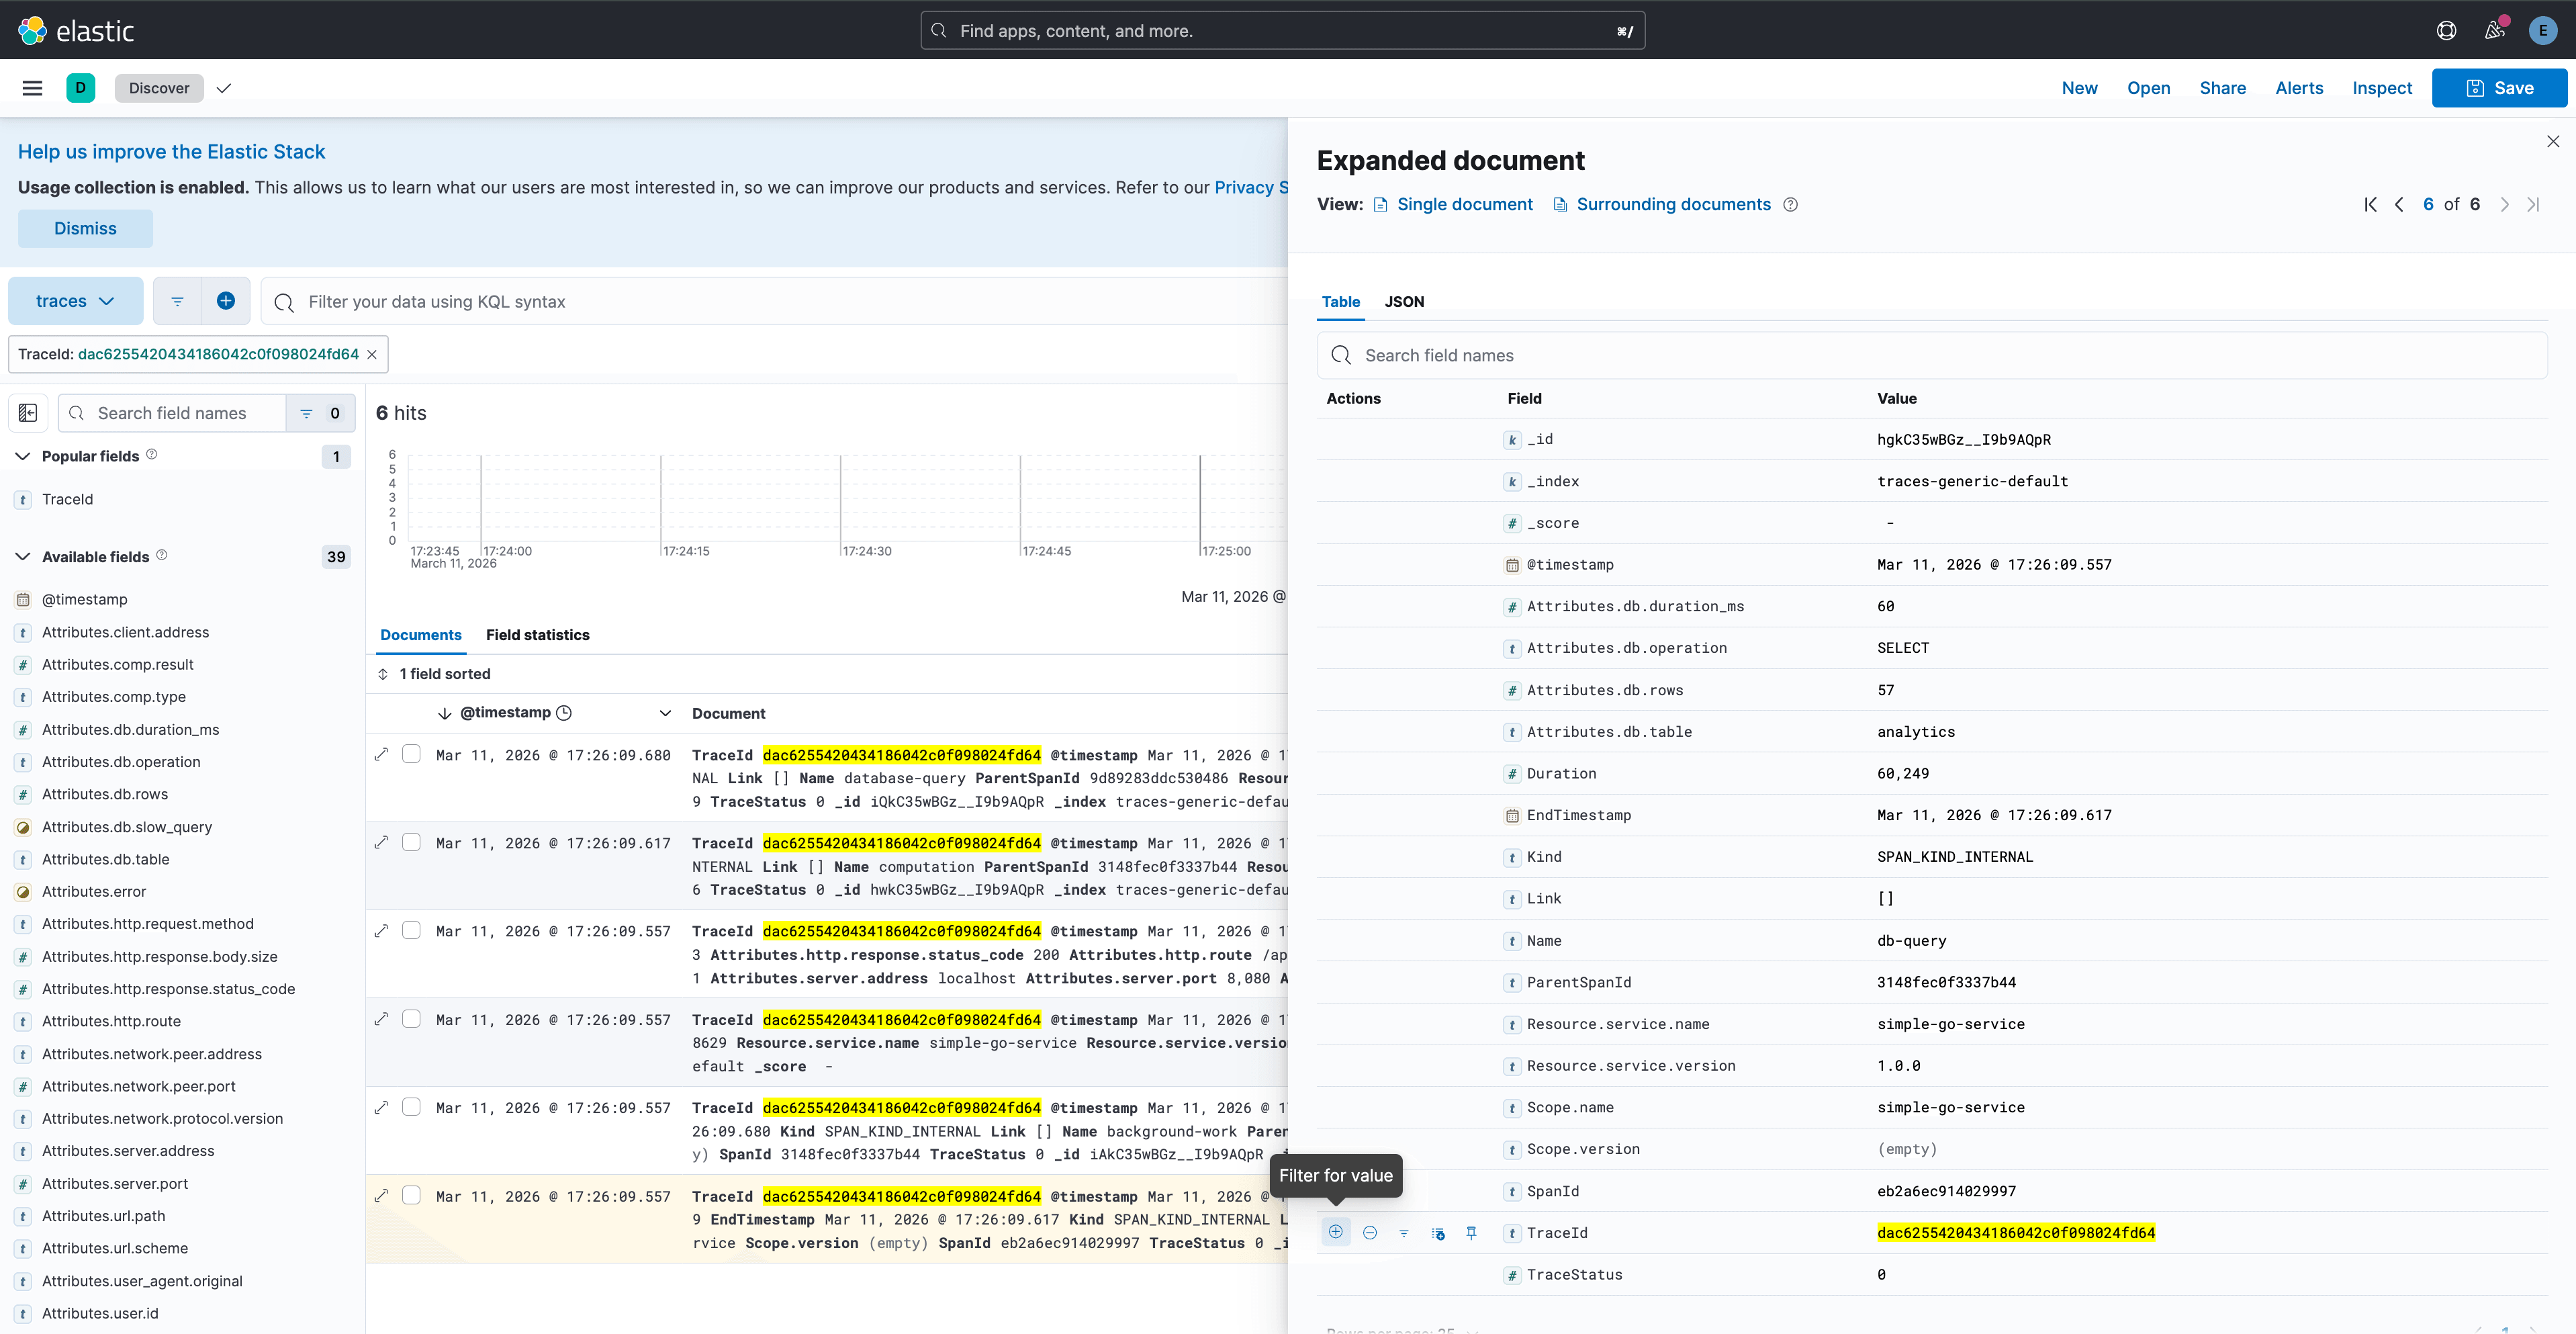Switch to the Field statistics tab
The width and height of the screenshot is (2576, 1334).
537,635
